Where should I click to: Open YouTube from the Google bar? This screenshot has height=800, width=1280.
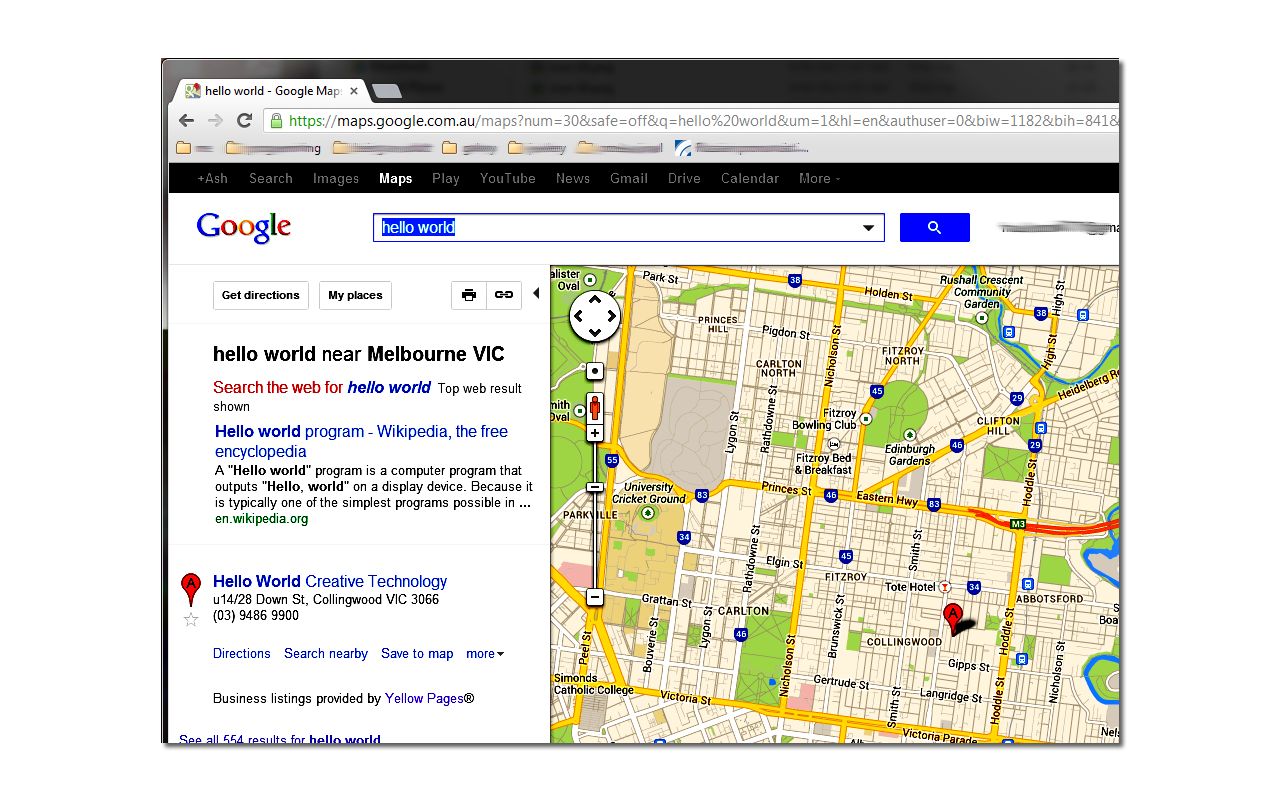(508, 178)
